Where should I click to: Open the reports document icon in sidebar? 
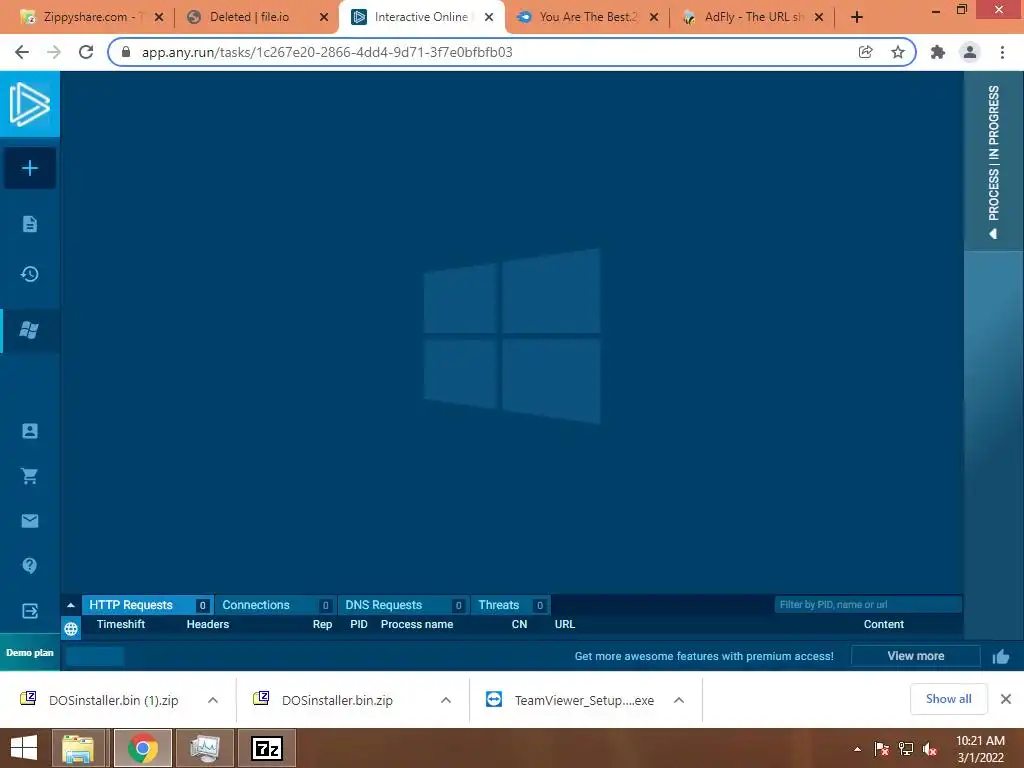tap(29, 224)
